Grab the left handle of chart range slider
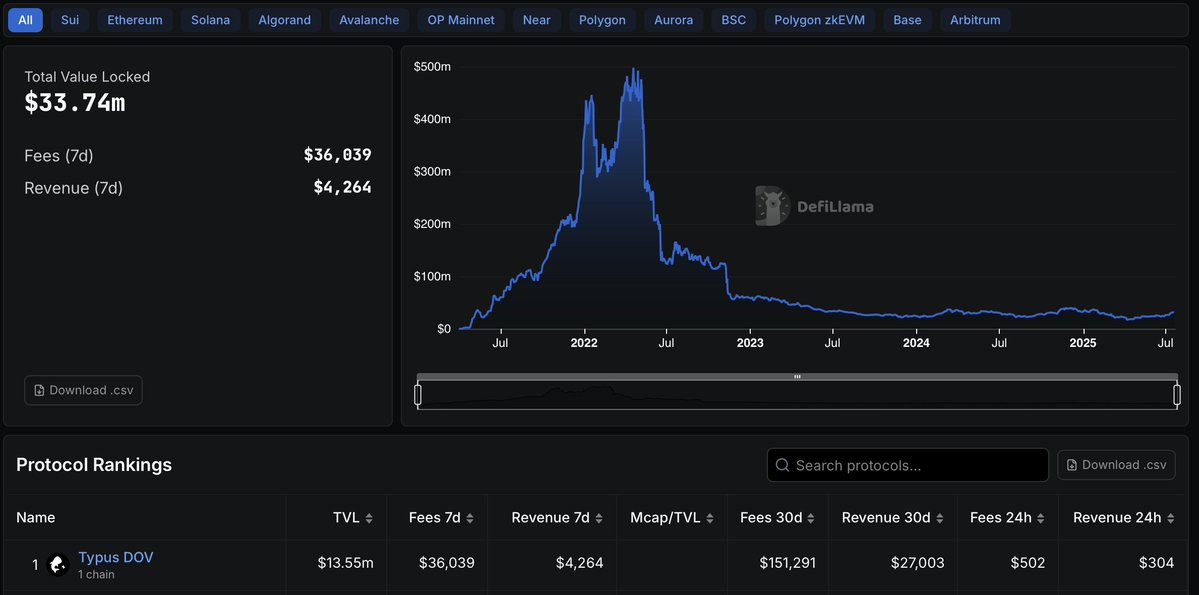 point(418,395)
